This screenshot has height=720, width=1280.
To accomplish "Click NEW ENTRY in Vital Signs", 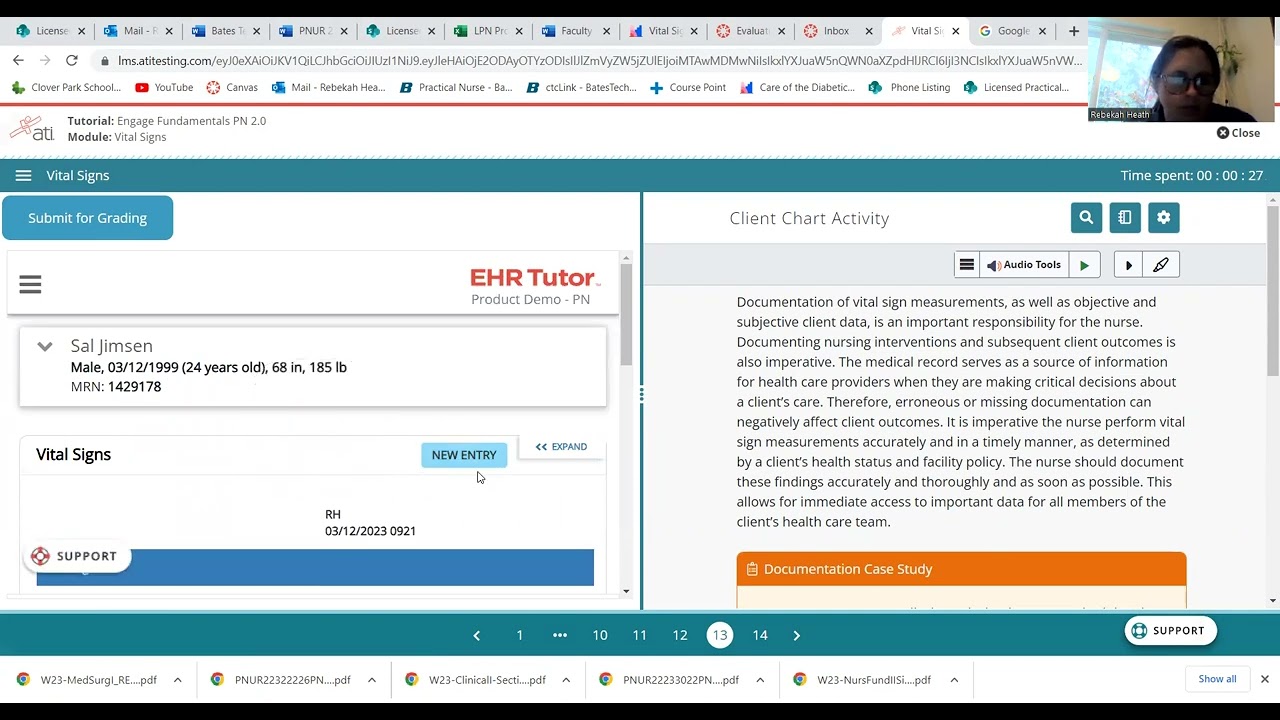I will 464,455.
